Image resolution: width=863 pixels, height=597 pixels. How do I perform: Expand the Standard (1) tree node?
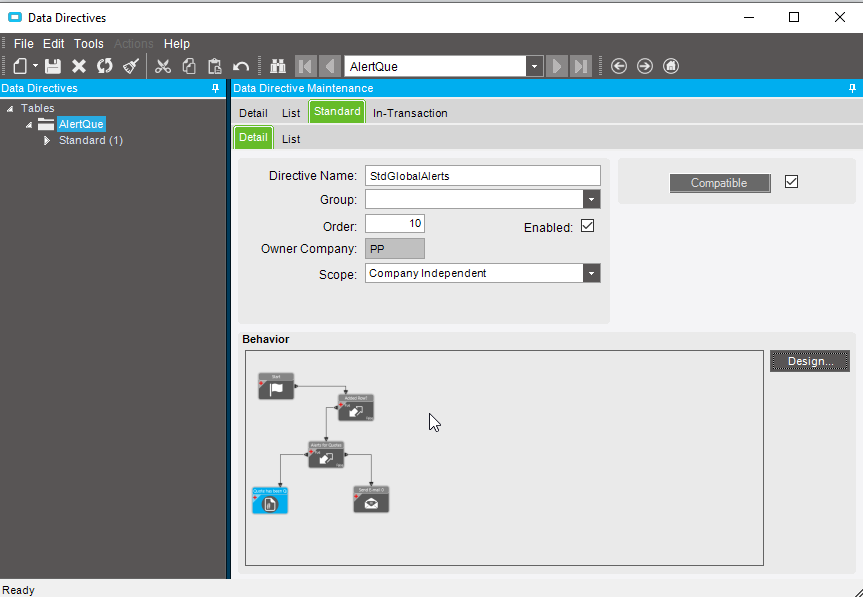click(x=47, y=141)
